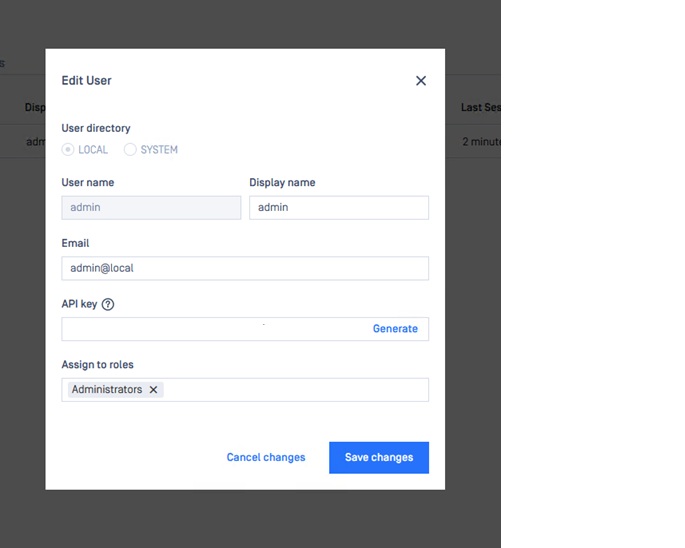The width and height of the screenshot is (685, 548).
Task: Click the Edit User dialog title
Action: pos(86,80)
